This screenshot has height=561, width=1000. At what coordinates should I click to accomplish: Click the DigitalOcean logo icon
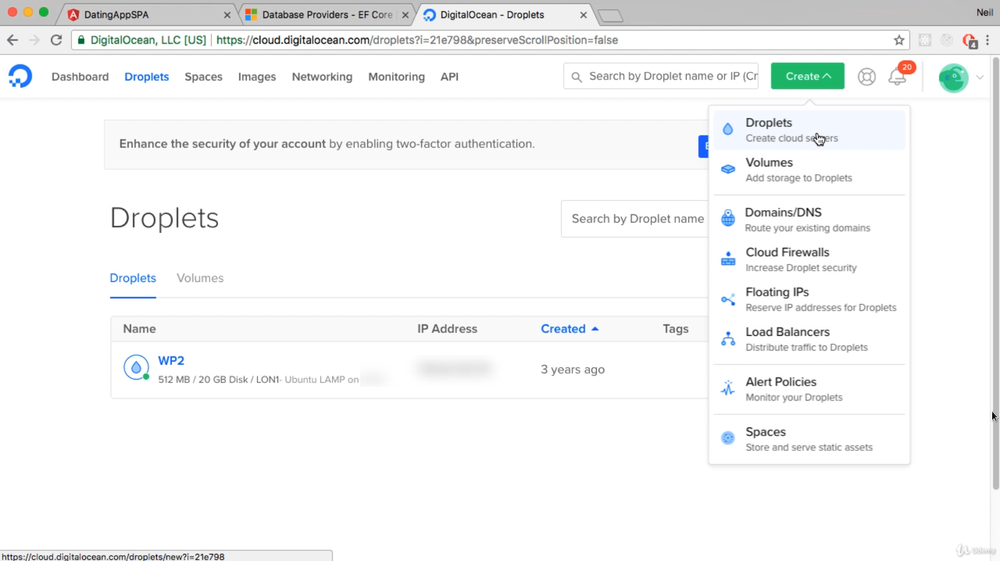(x=20, y=76)
